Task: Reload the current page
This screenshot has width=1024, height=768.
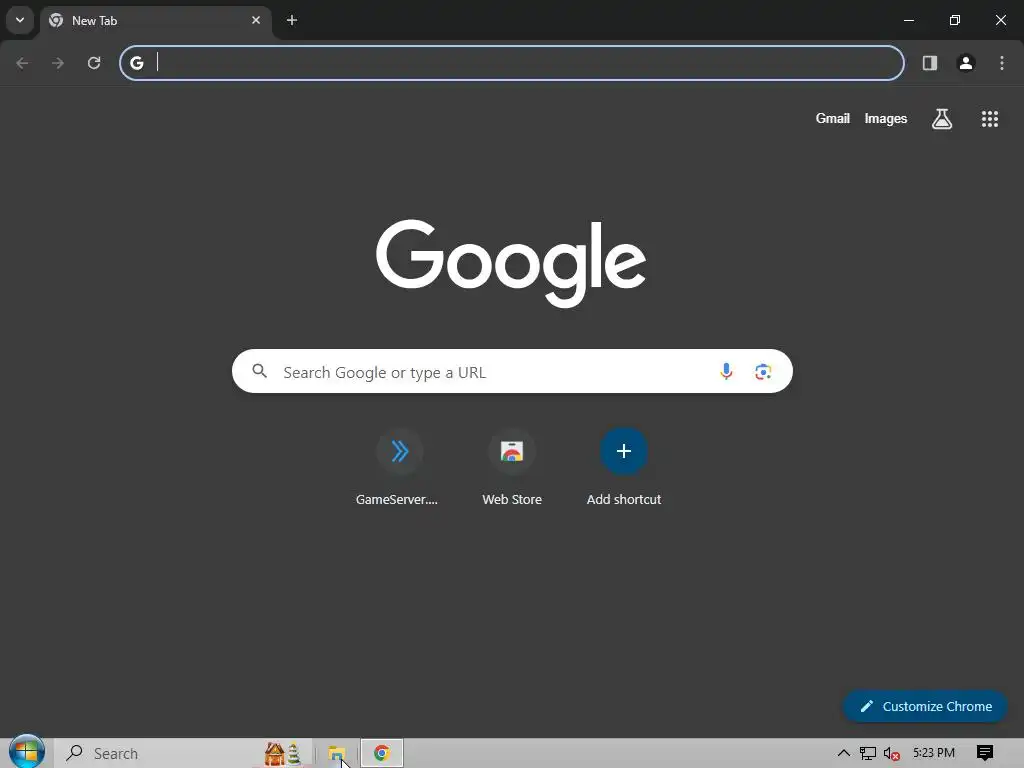Action: (94, 63)
